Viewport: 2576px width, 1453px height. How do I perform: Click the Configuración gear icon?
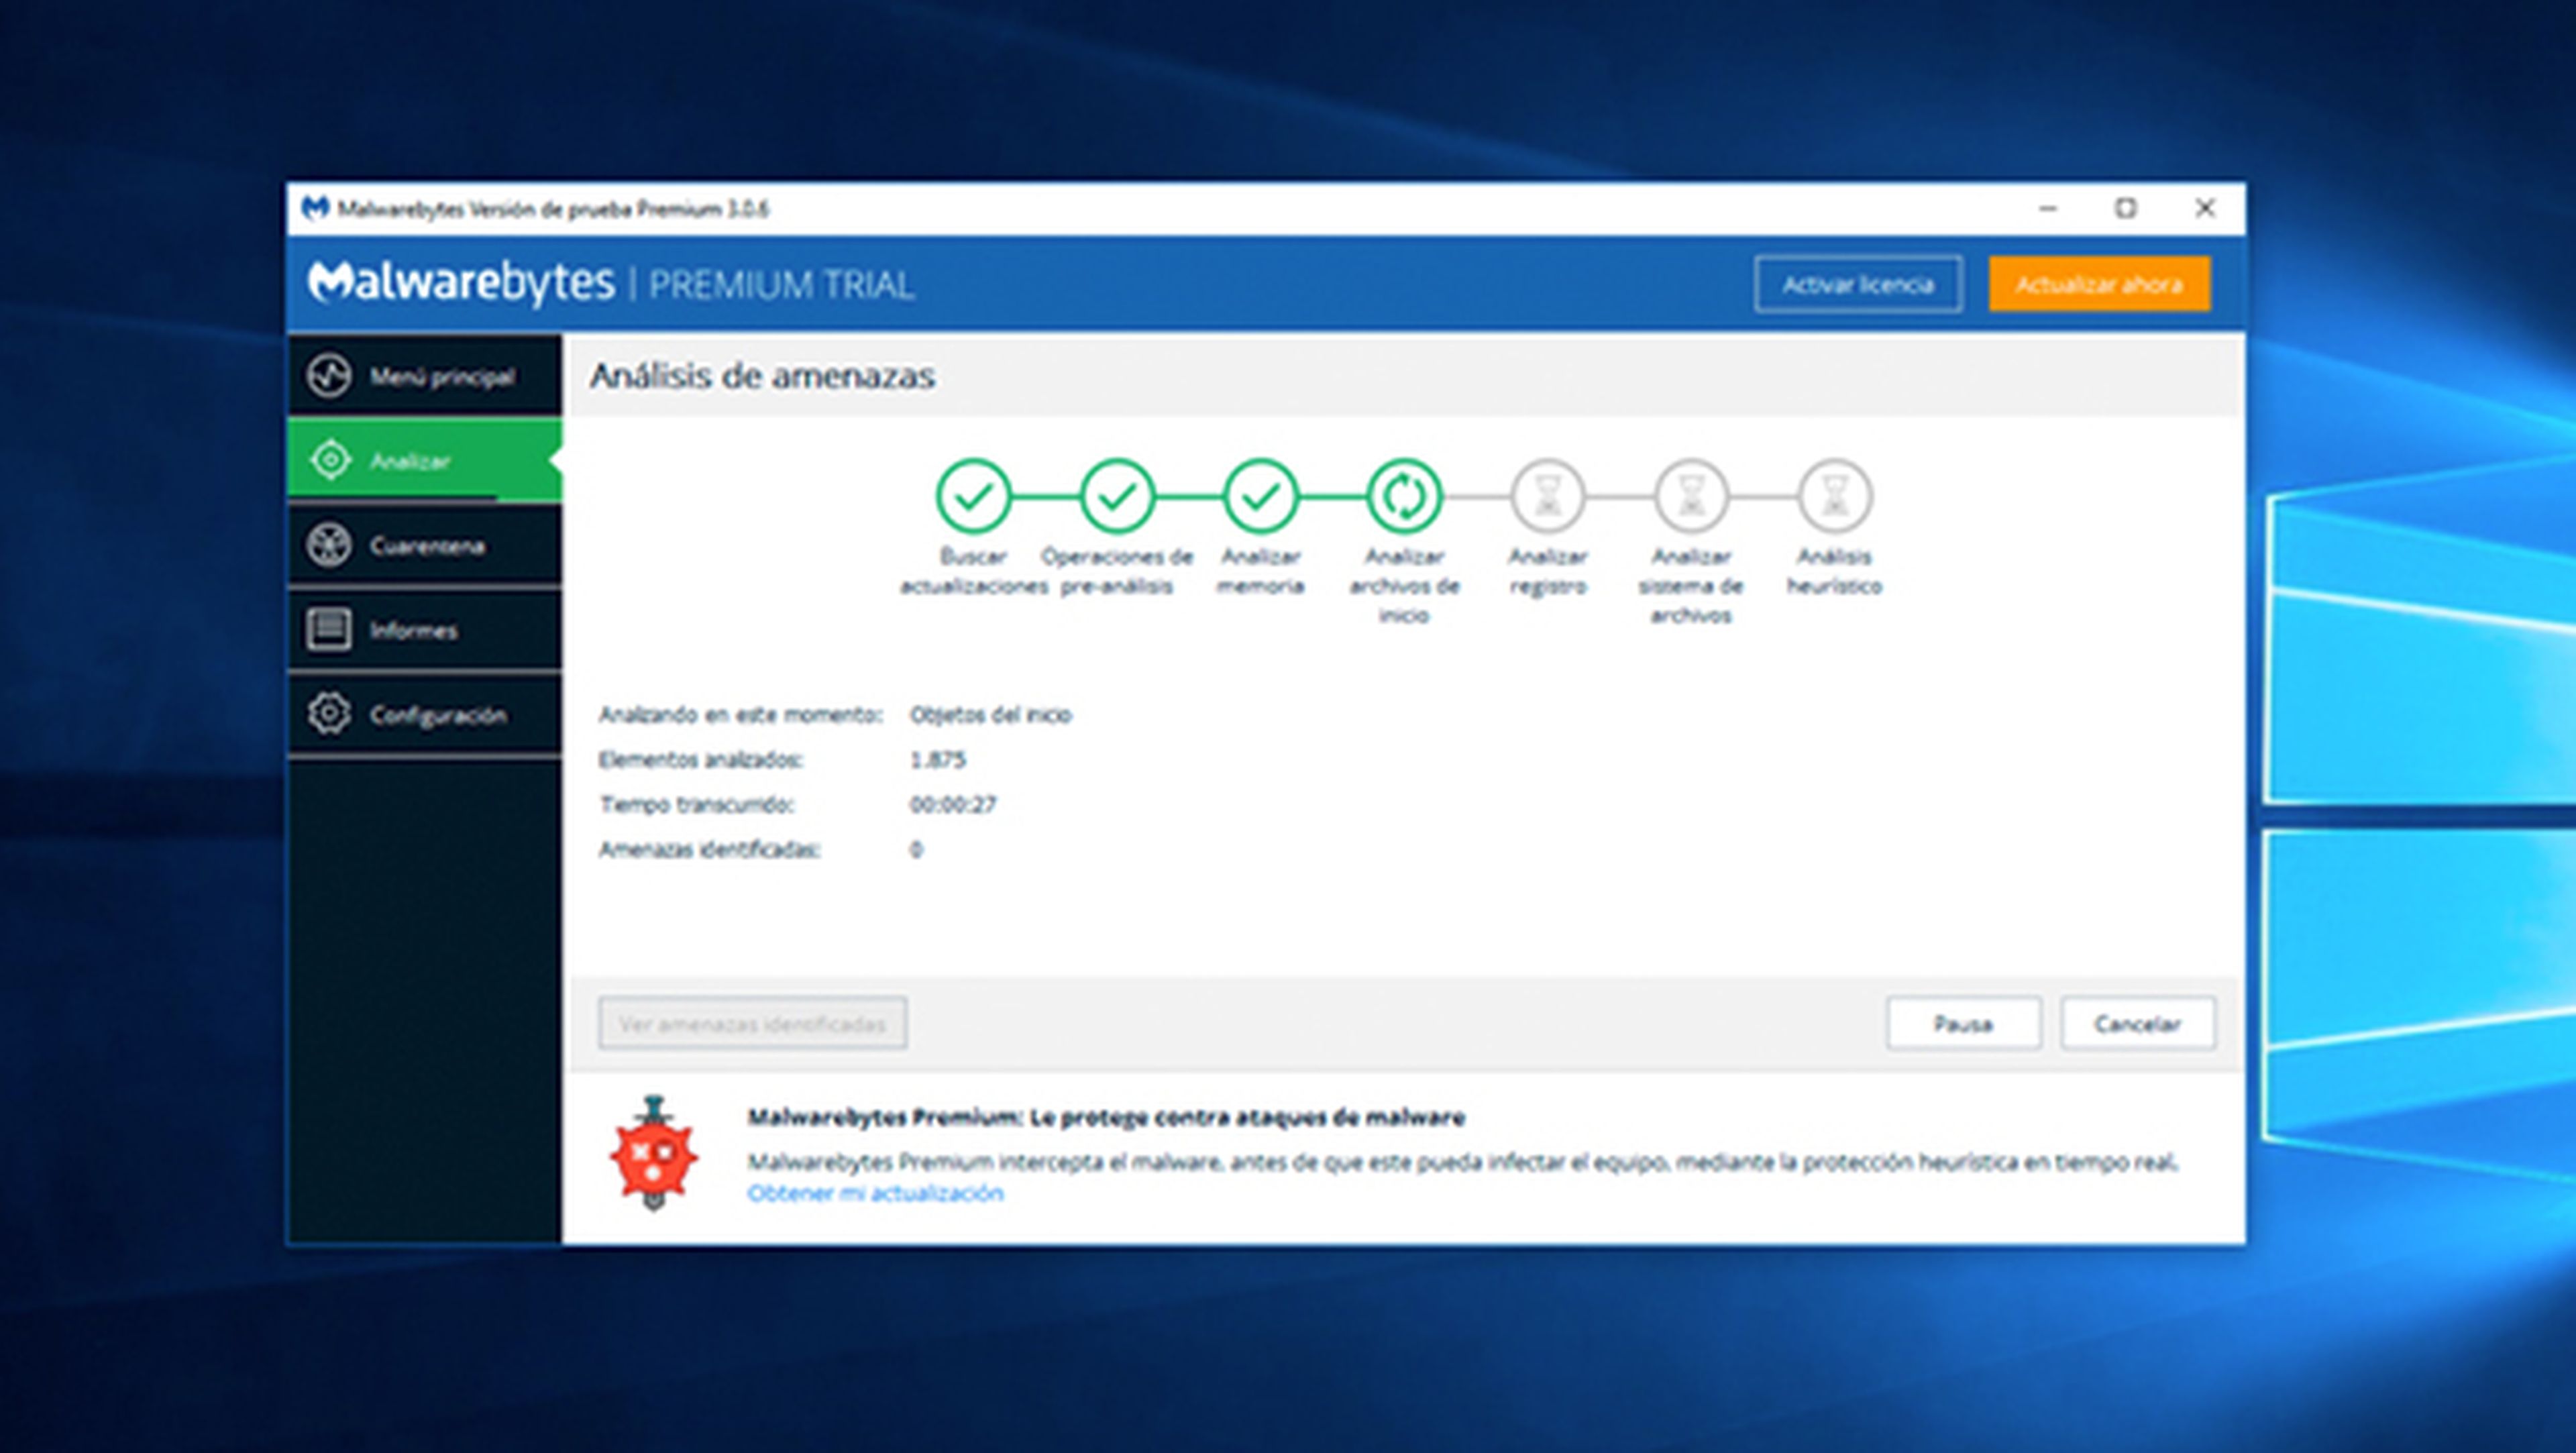[329, 714]
